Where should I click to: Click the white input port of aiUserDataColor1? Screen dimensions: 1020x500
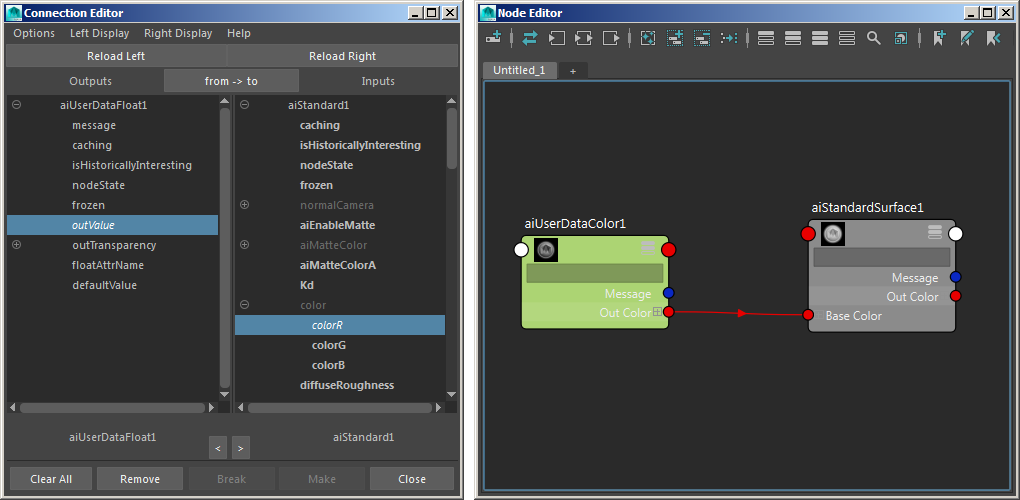521,249
